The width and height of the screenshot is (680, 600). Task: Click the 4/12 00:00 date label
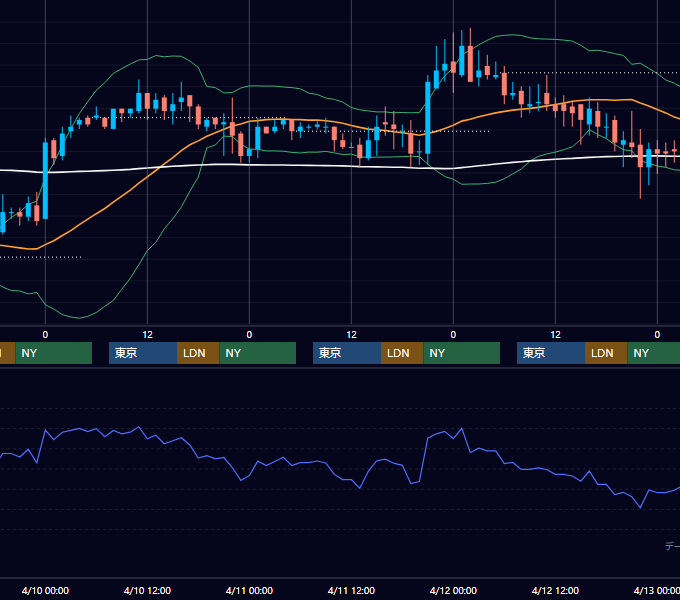(453, 590)
